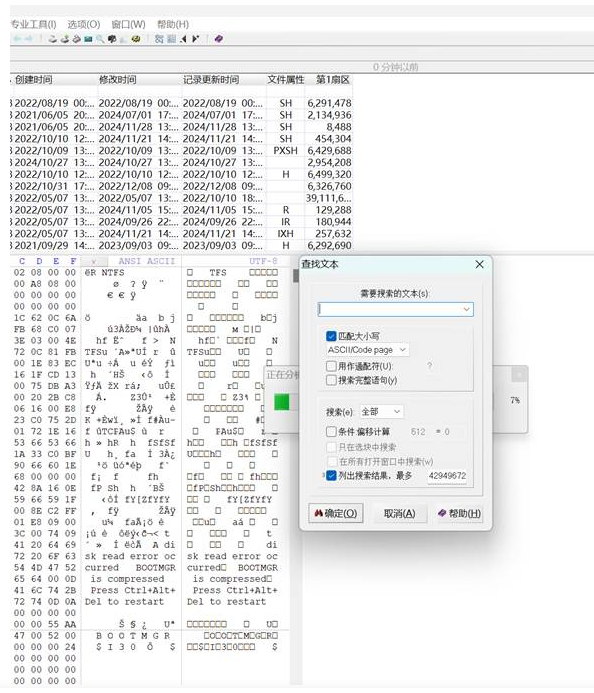Open the 窗口(W) menu
Image resolution: width=594 pixels, height=693 pixels.
(129, 24)
